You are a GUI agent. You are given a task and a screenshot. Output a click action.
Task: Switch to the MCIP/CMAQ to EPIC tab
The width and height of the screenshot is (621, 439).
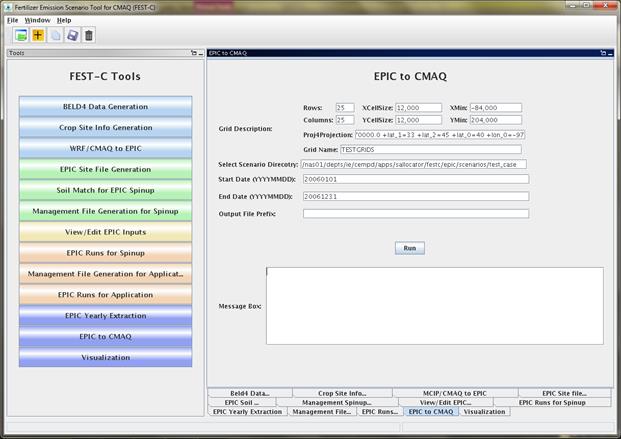pos(455,393)
